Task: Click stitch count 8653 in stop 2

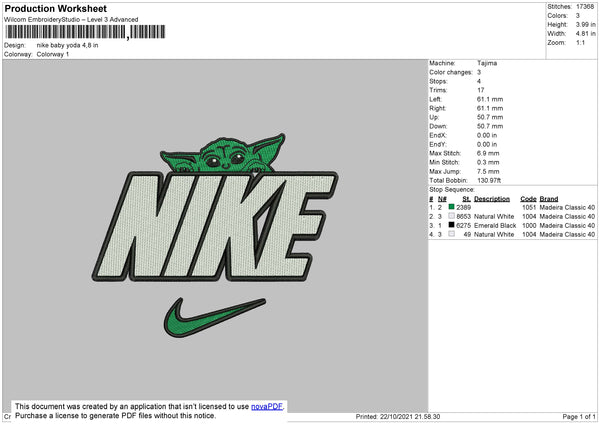Action: pyautogui.click(x=463, y=217)
